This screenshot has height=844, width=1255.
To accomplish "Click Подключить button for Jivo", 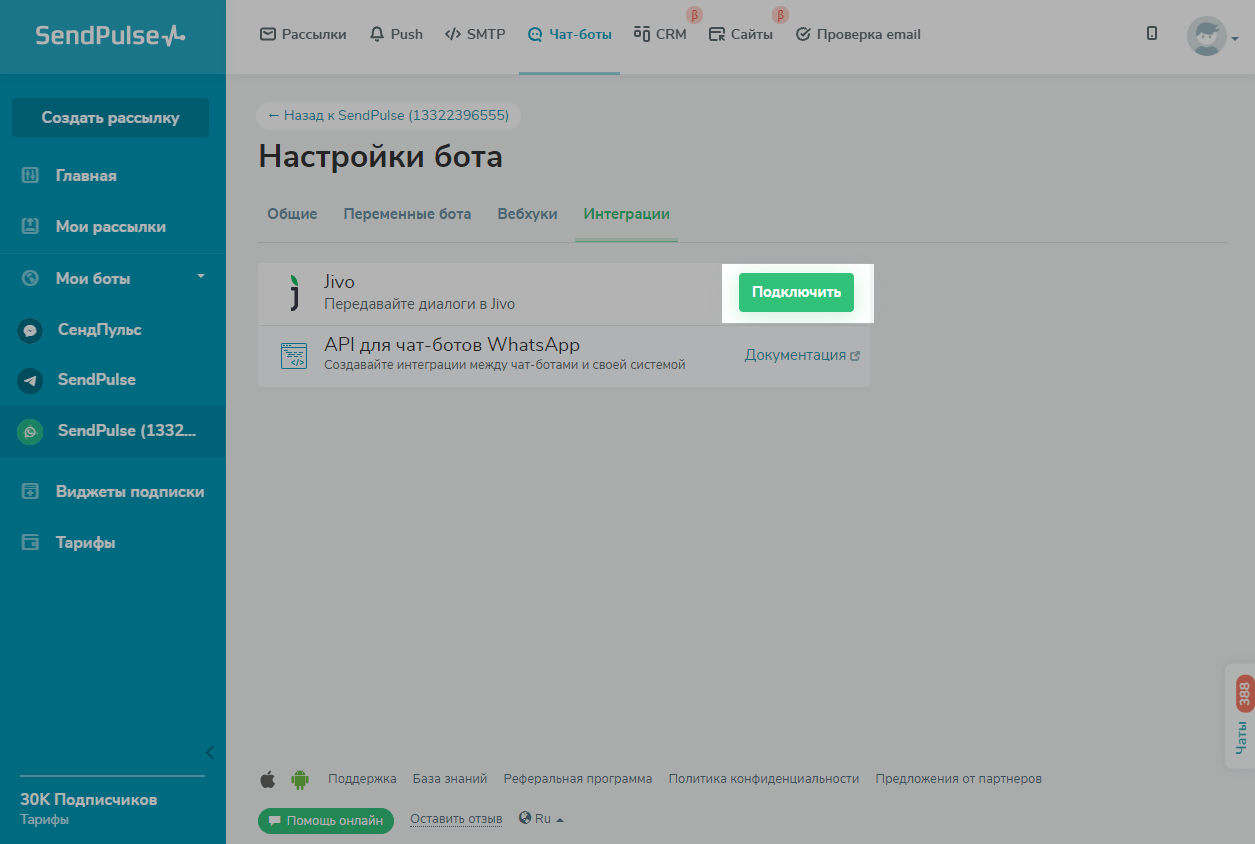I will (x=796, y=292).
